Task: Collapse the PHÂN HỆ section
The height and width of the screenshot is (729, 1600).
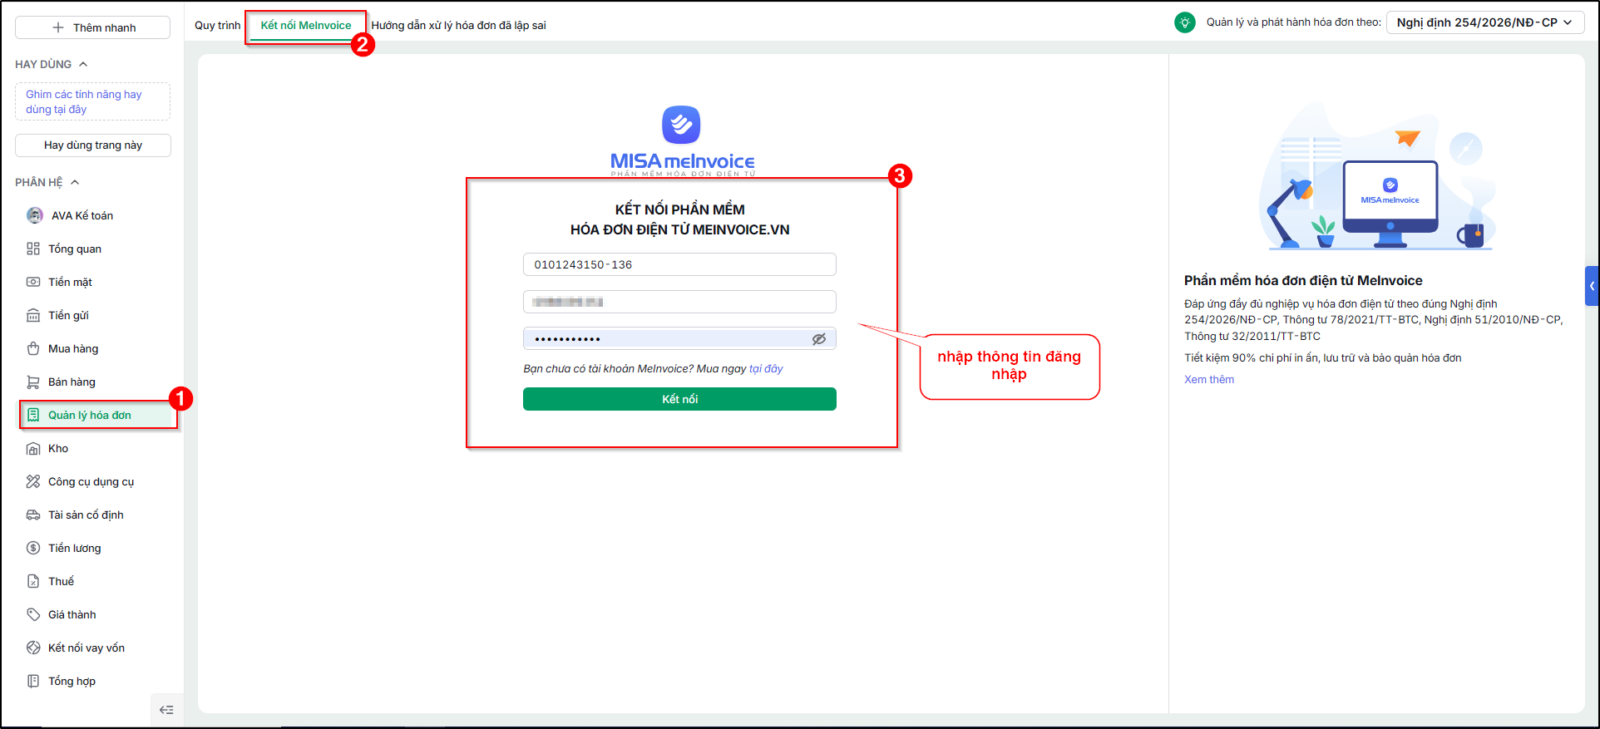Action: 75,182
